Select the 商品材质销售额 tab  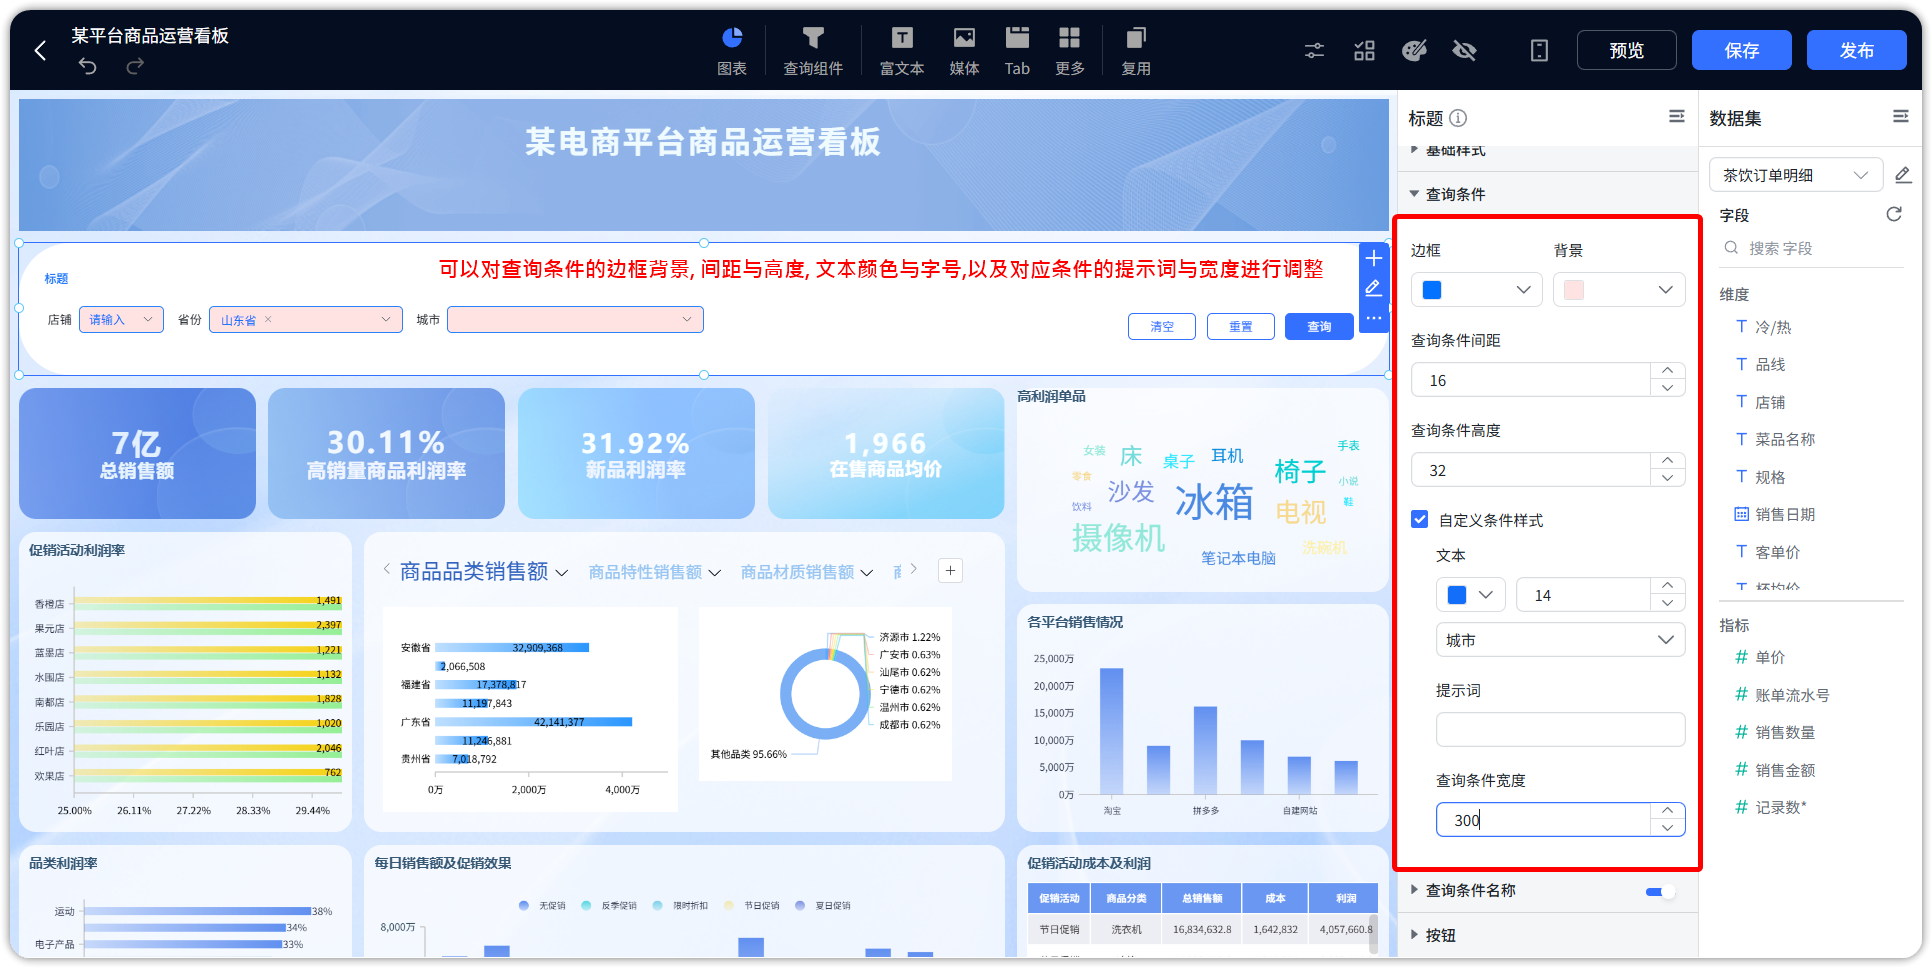tap(797, 572)
